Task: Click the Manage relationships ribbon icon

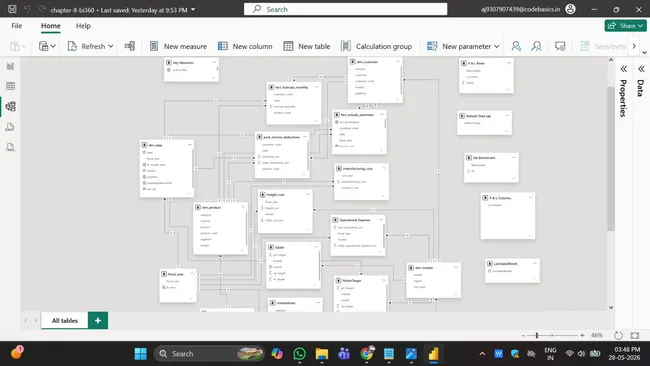Action: click(130, 46)
